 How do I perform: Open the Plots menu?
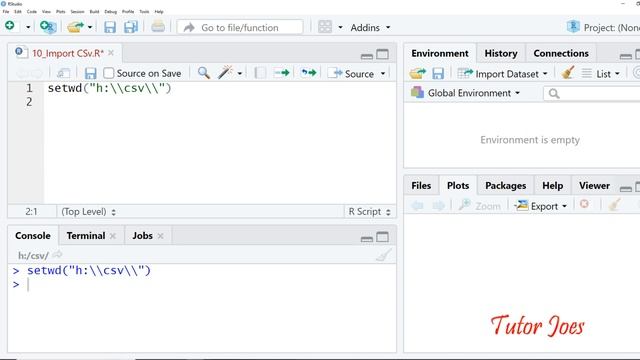[x=60, y=11]
